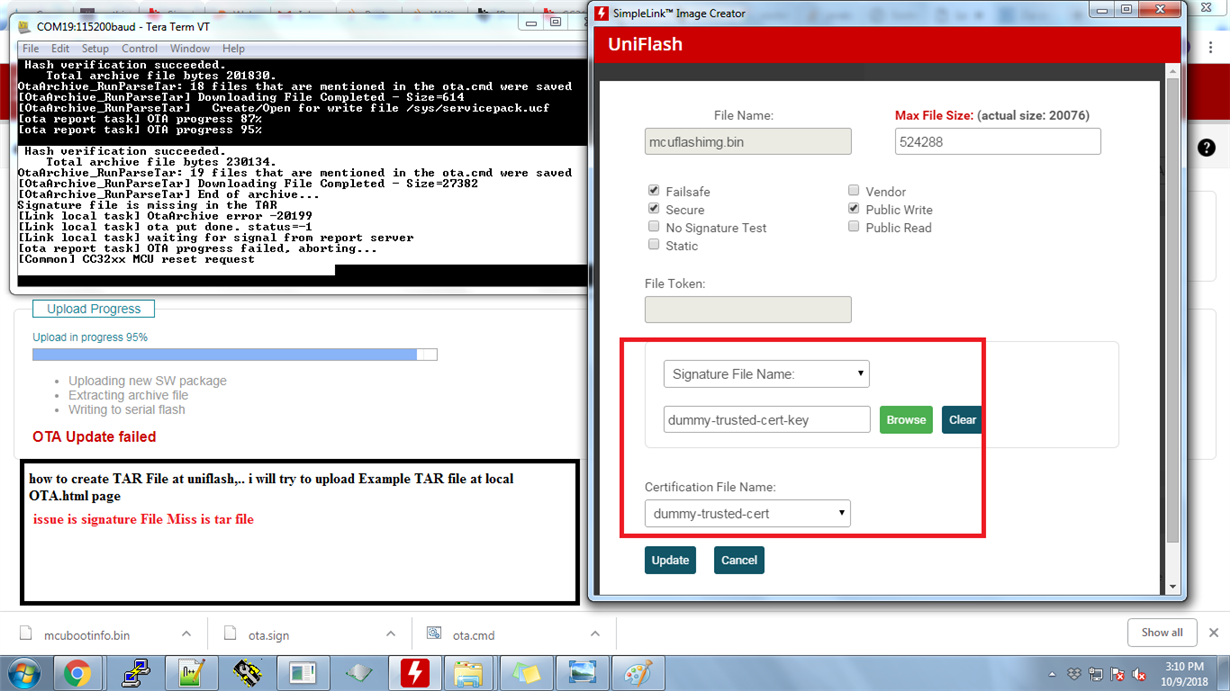
Task: Open the Windows Explorer folder taskbar icon
Action: tap(468, 674)
